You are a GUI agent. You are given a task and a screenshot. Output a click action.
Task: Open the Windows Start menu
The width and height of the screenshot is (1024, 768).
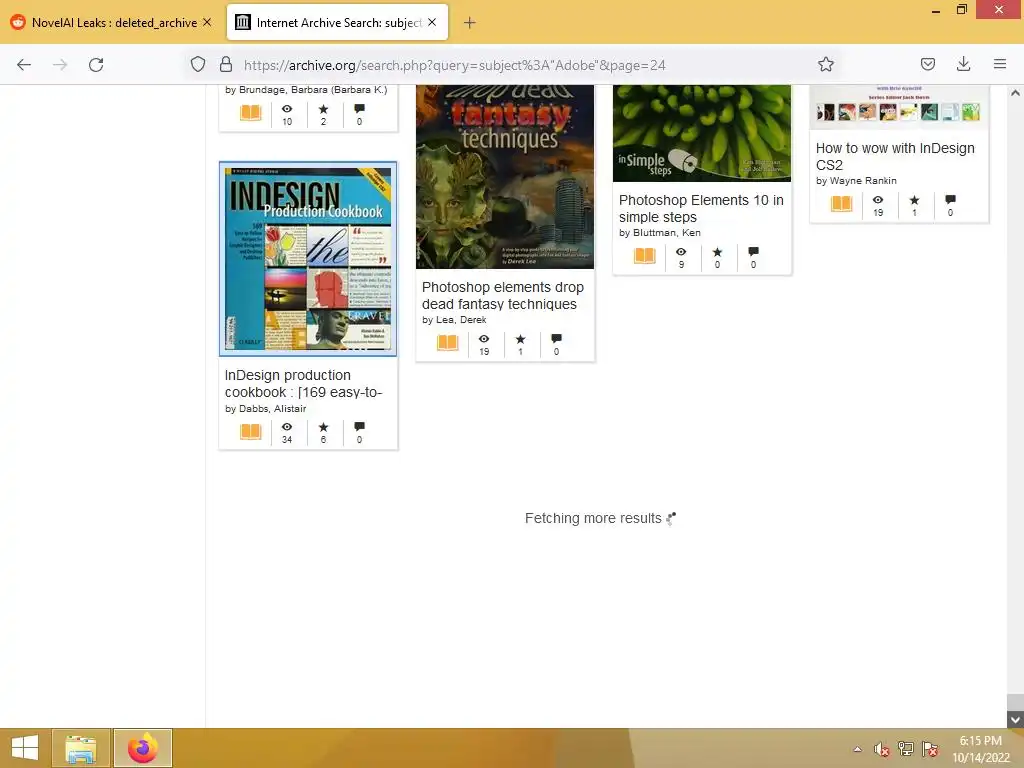point(25,748)
